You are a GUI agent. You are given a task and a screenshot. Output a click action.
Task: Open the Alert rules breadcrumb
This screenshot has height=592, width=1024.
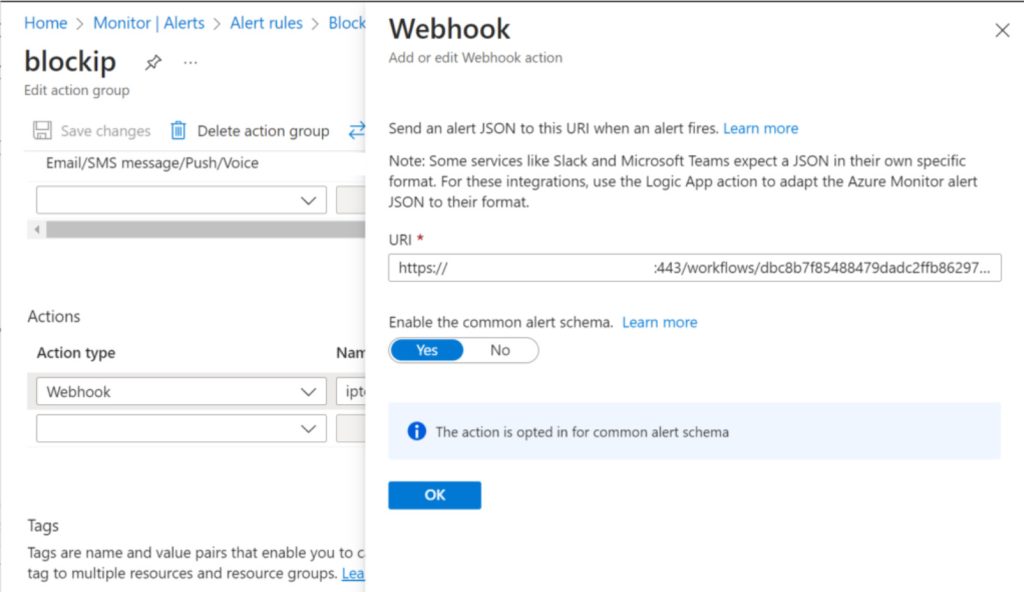pos(266,23)
